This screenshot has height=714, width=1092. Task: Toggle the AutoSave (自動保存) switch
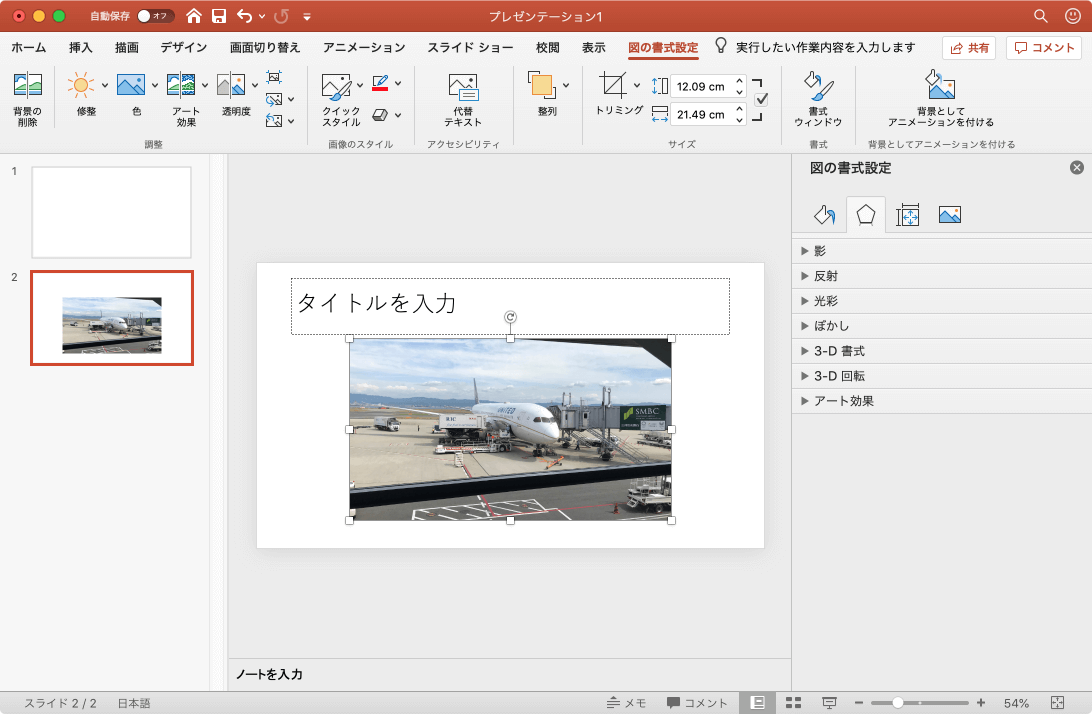[x=154, y=16]
